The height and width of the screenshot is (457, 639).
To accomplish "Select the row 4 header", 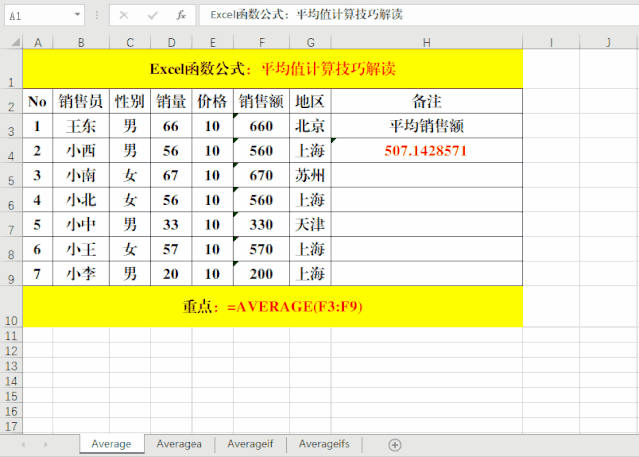I will (11, 151).
